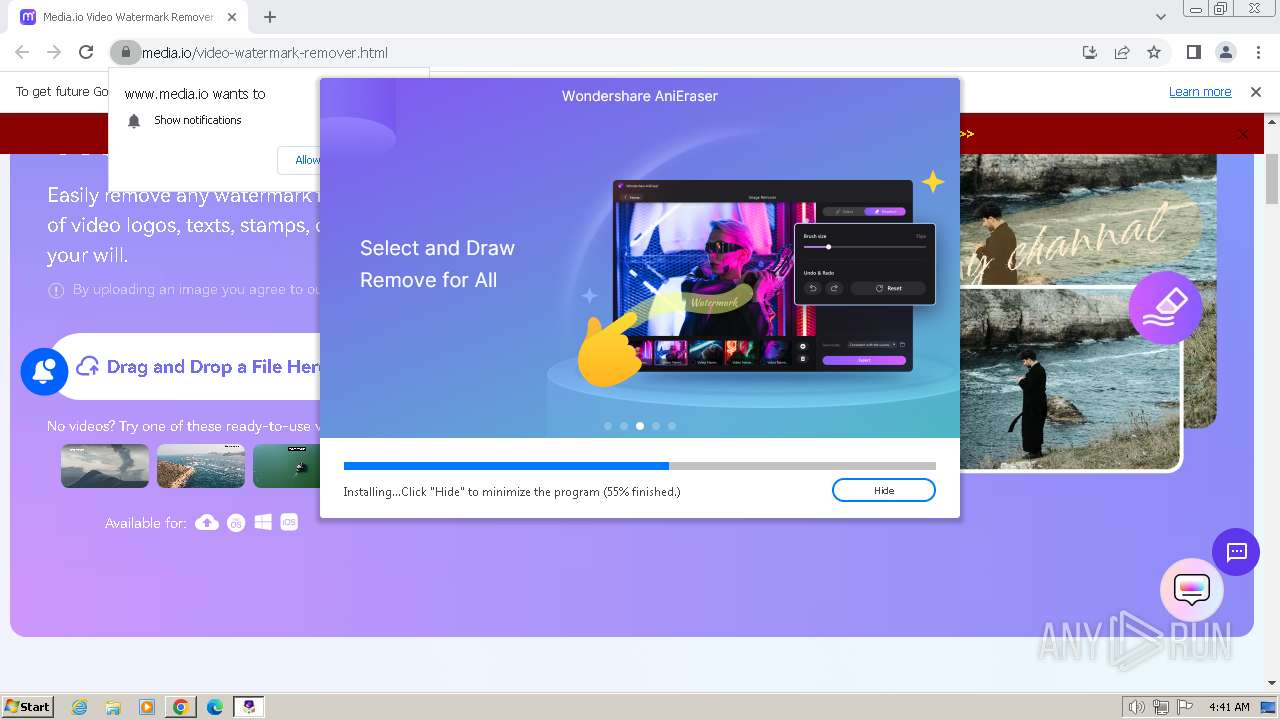
Task: Open Chrome from taskbar
Action: (x=181, y=707)
